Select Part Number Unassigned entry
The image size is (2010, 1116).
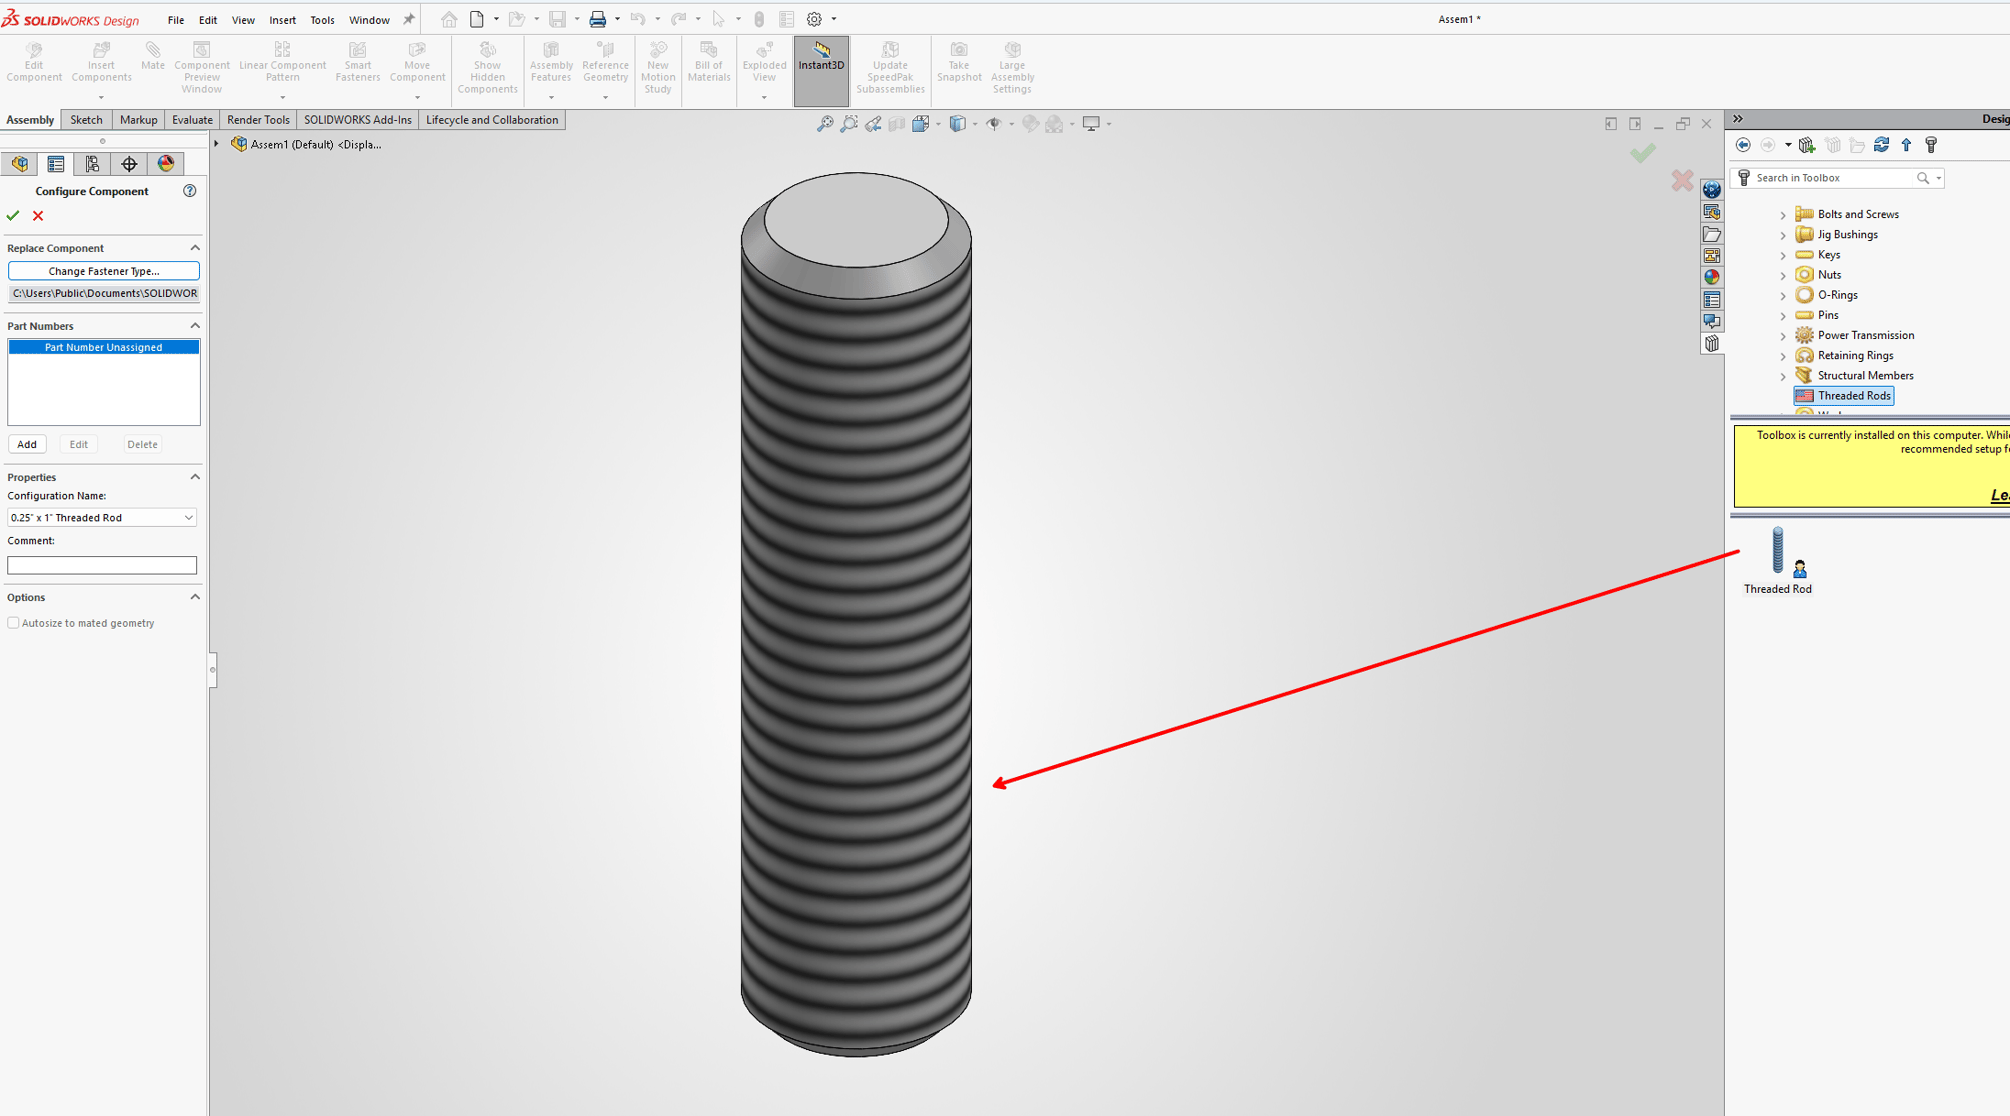104,347
